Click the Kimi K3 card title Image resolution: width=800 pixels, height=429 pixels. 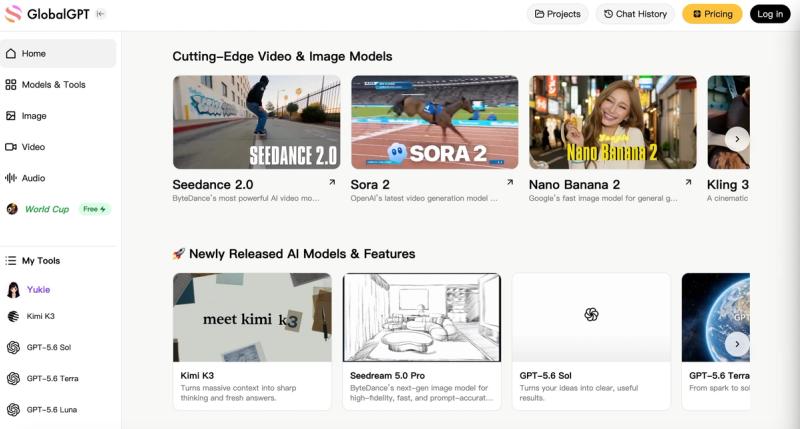pos(197,375)
